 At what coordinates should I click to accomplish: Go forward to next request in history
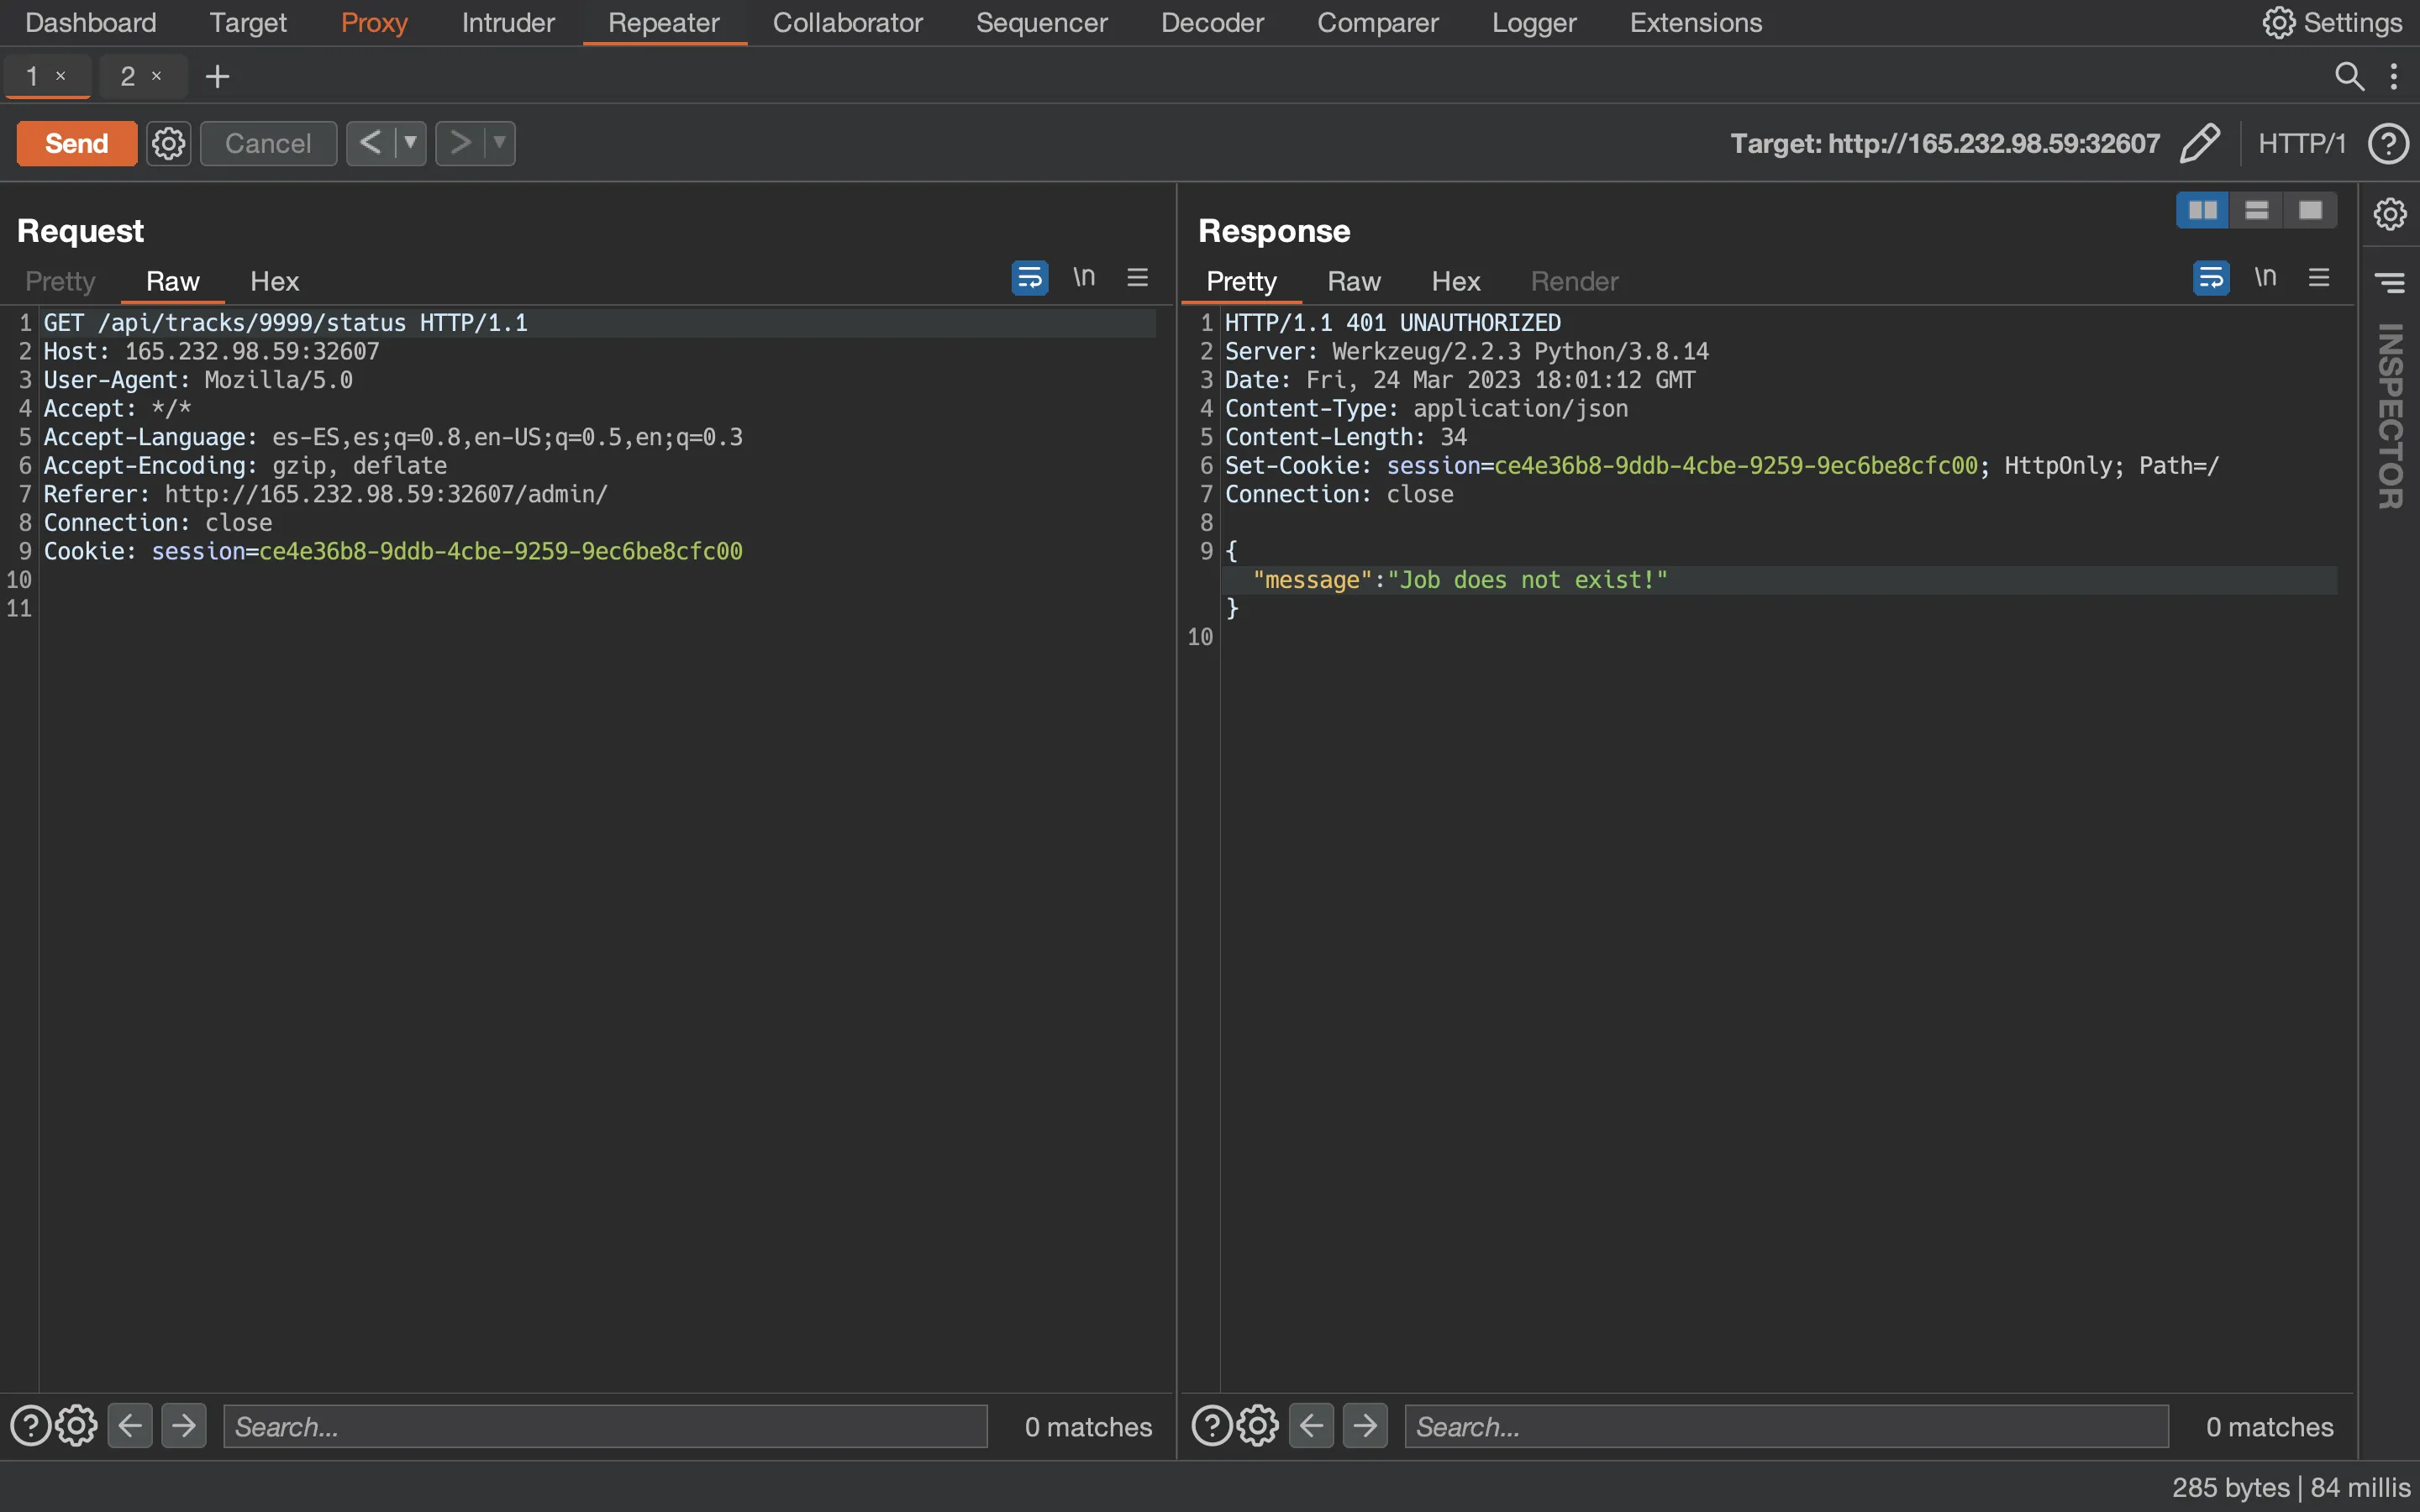coord(460,143)
